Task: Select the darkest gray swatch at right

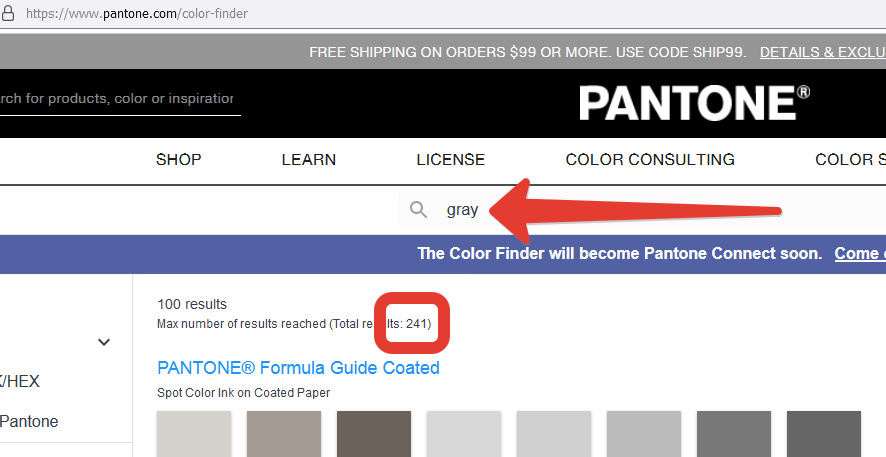Action: [x=824, y=434]
